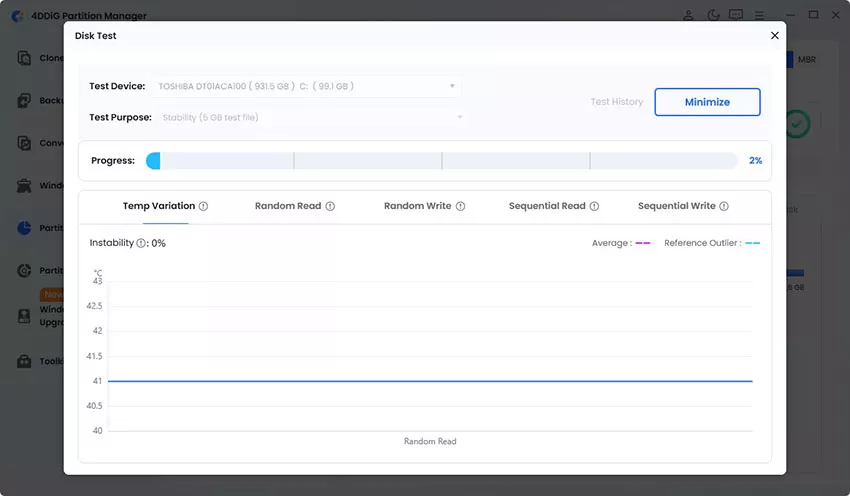Viewport: 850px width, 496px height.
Task: Switch to Temp Variation tab
Action: click(x=159, y=206)
